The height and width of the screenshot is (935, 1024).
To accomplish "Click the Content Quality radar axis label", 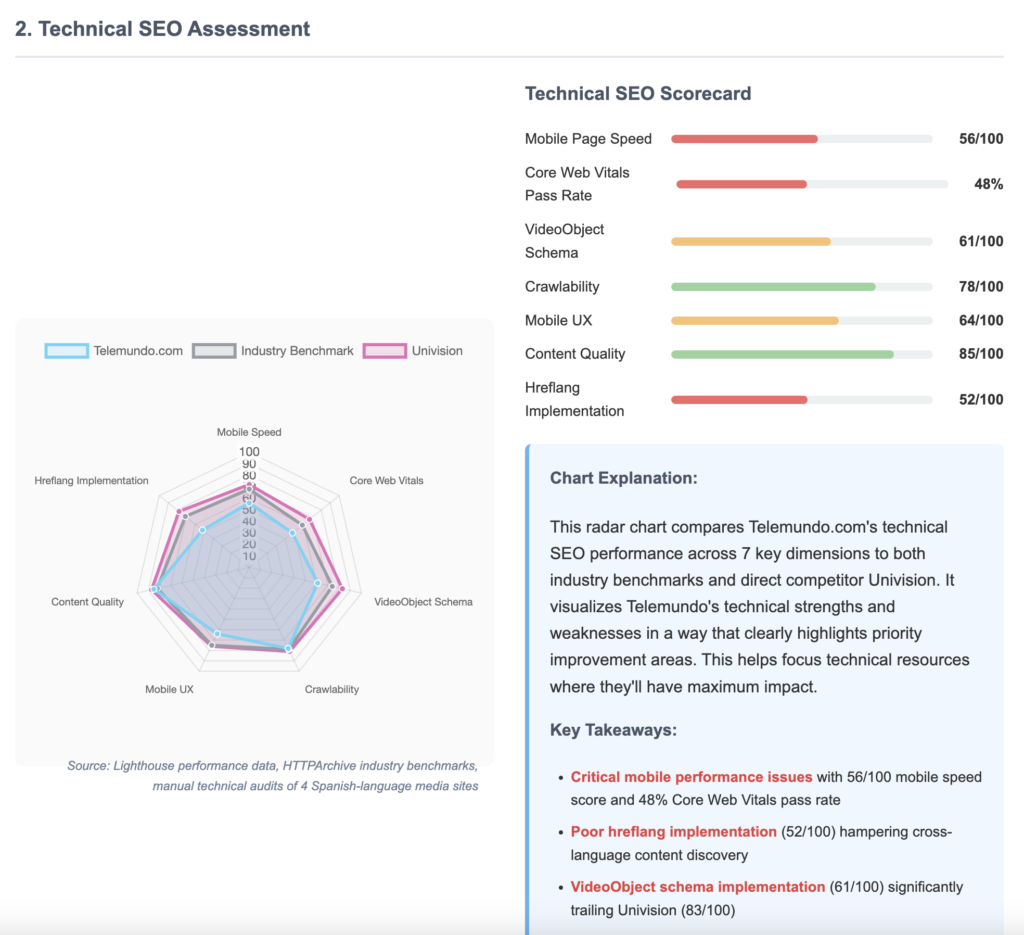I will 88,602.
